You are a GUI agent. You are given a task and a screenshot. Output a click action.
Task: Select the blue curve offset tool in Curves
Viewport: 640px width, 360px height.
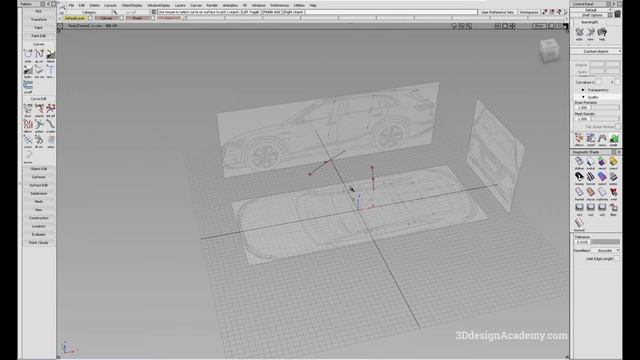28,85
